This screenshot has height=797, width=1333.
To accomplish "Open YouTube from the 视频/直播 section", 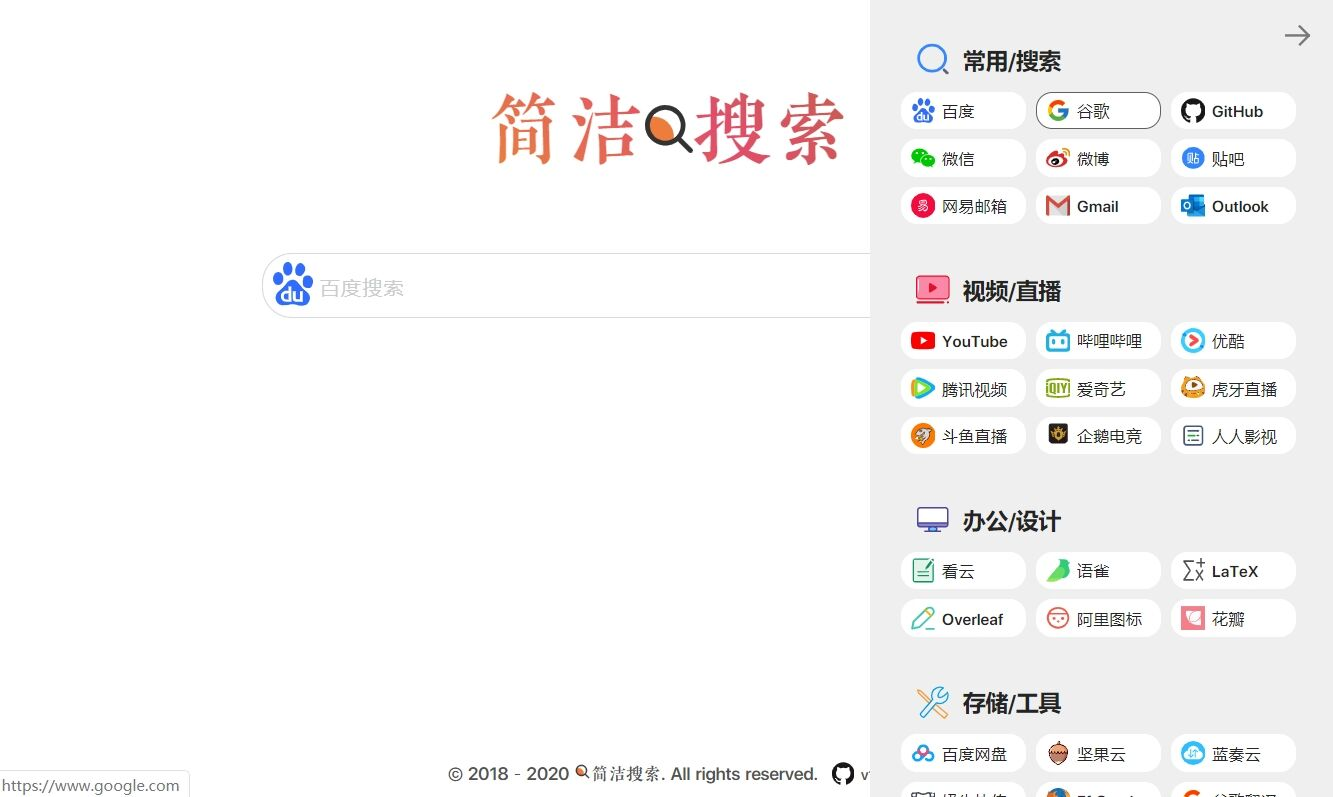I will pyautogui.click(x=962, y=340).
